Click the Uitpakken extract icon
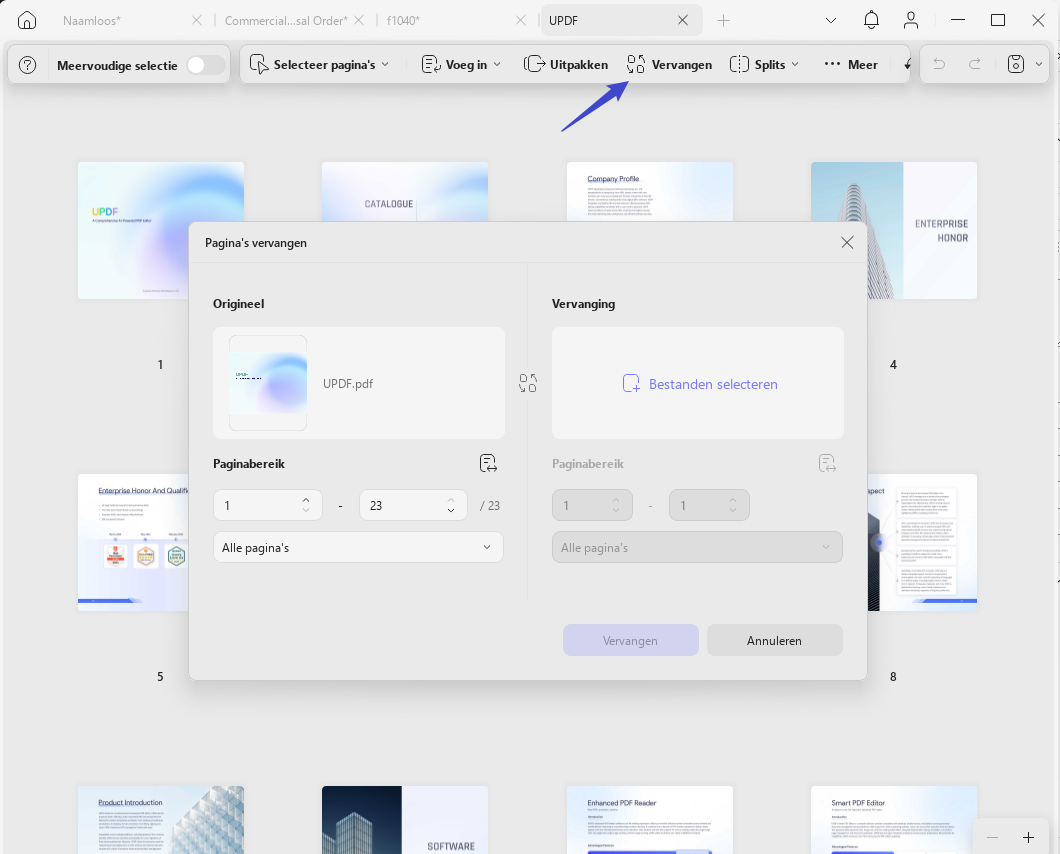1060x854 pixels. (x=534, y=64)
